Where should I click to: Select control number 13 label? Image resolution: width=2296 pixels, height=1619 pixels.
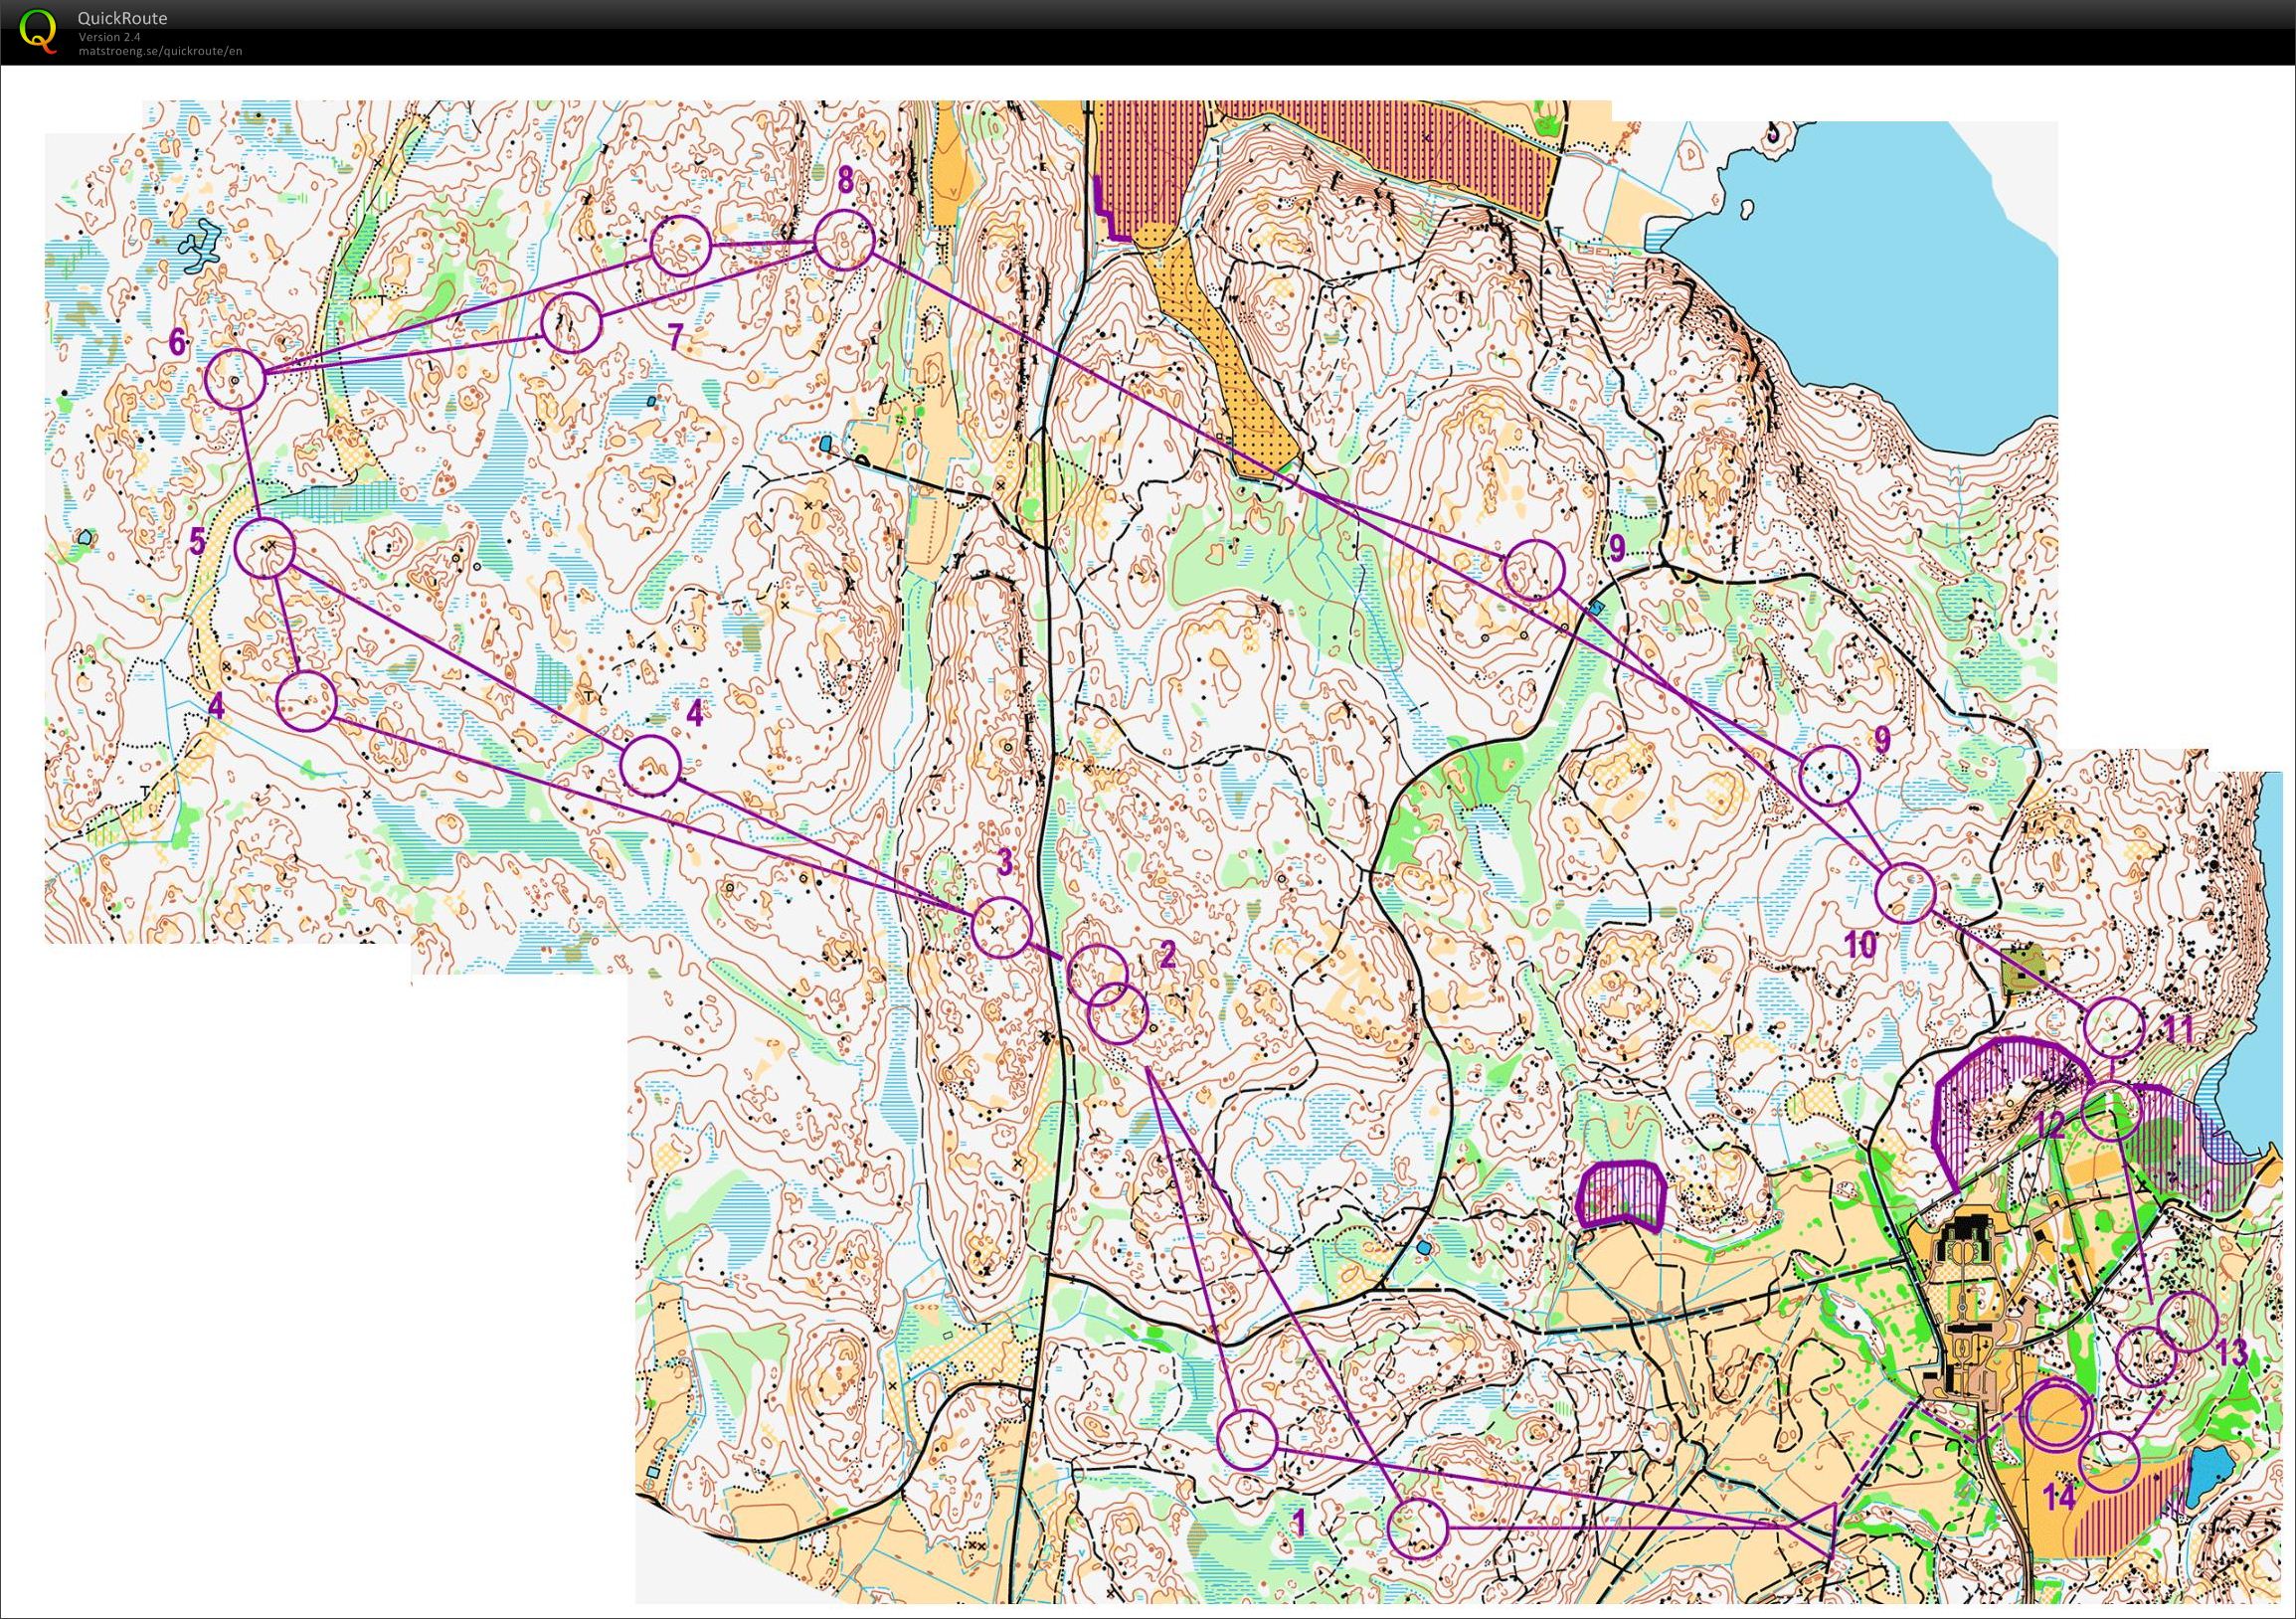[2231, 1354]
